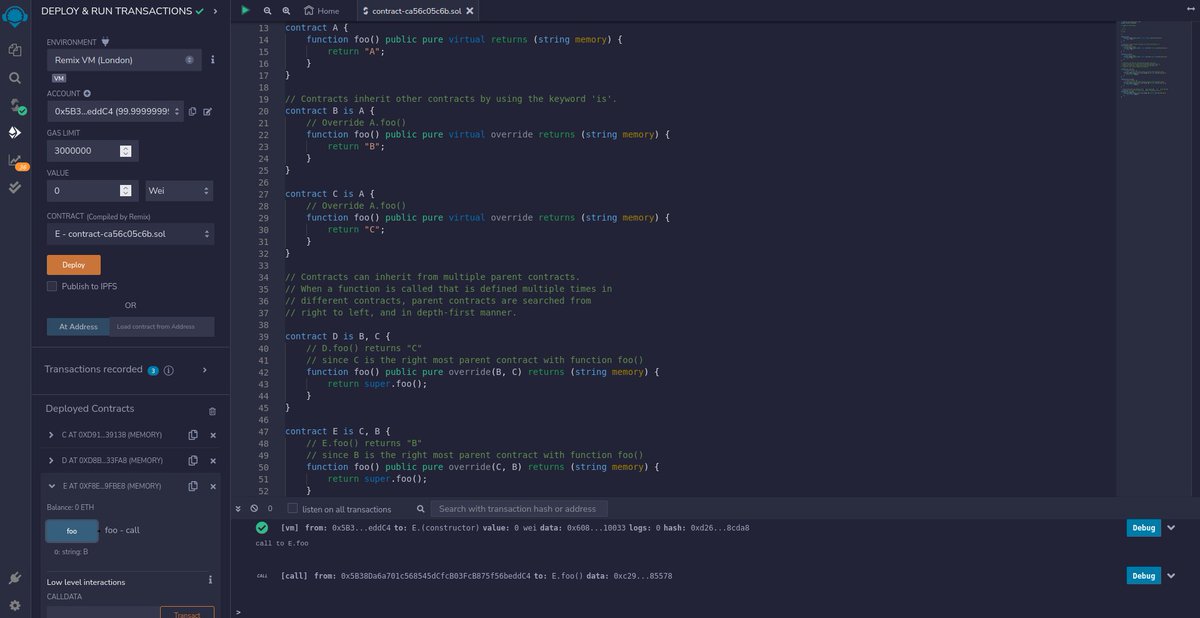Click the Gas Limit input field
1200x618 pixels.
point(93,151)
